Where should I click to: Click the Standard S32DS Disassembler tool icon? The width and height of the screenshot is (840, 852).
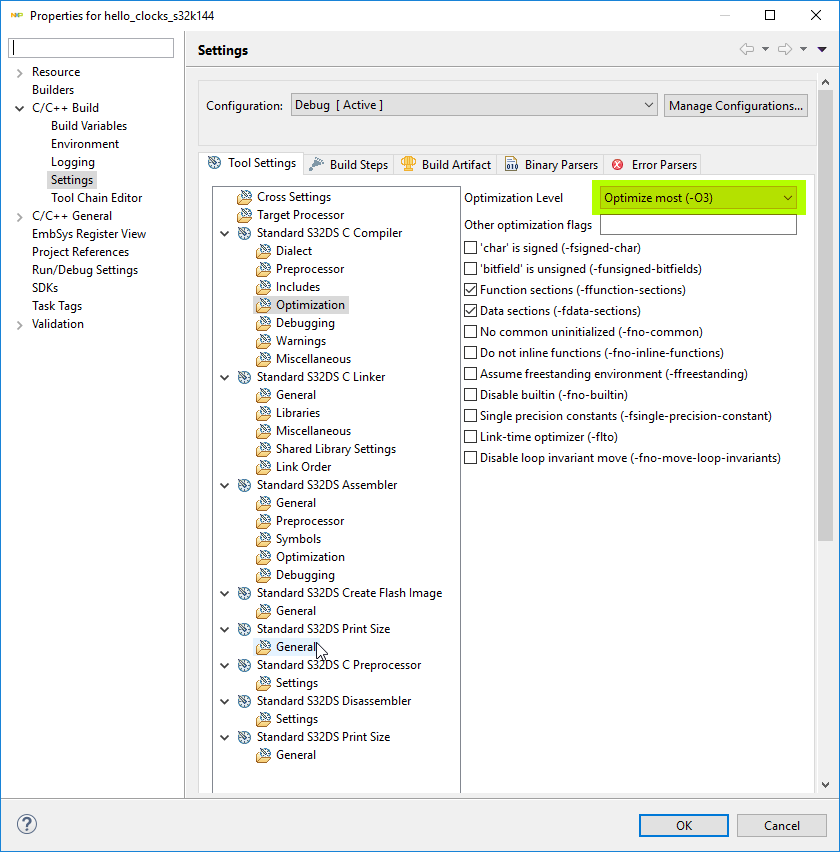[x=245, y=701]
